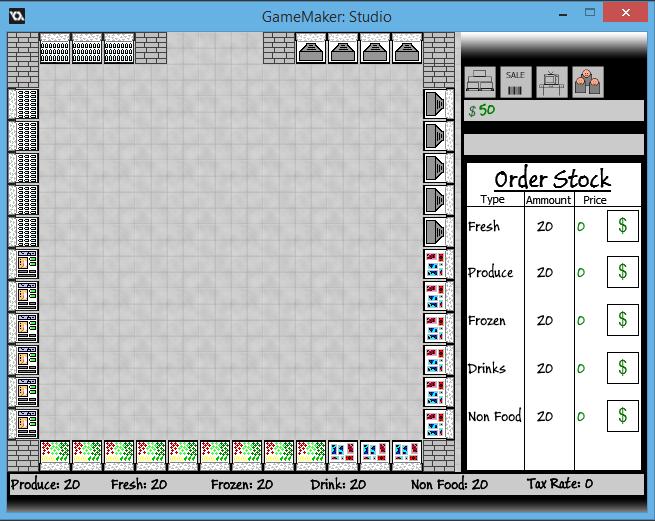The width and height of the screenshot is (655, 521).
Task: Click the dollar button beside Frozen
Action: pyautogui.click(x=623, y=320)
